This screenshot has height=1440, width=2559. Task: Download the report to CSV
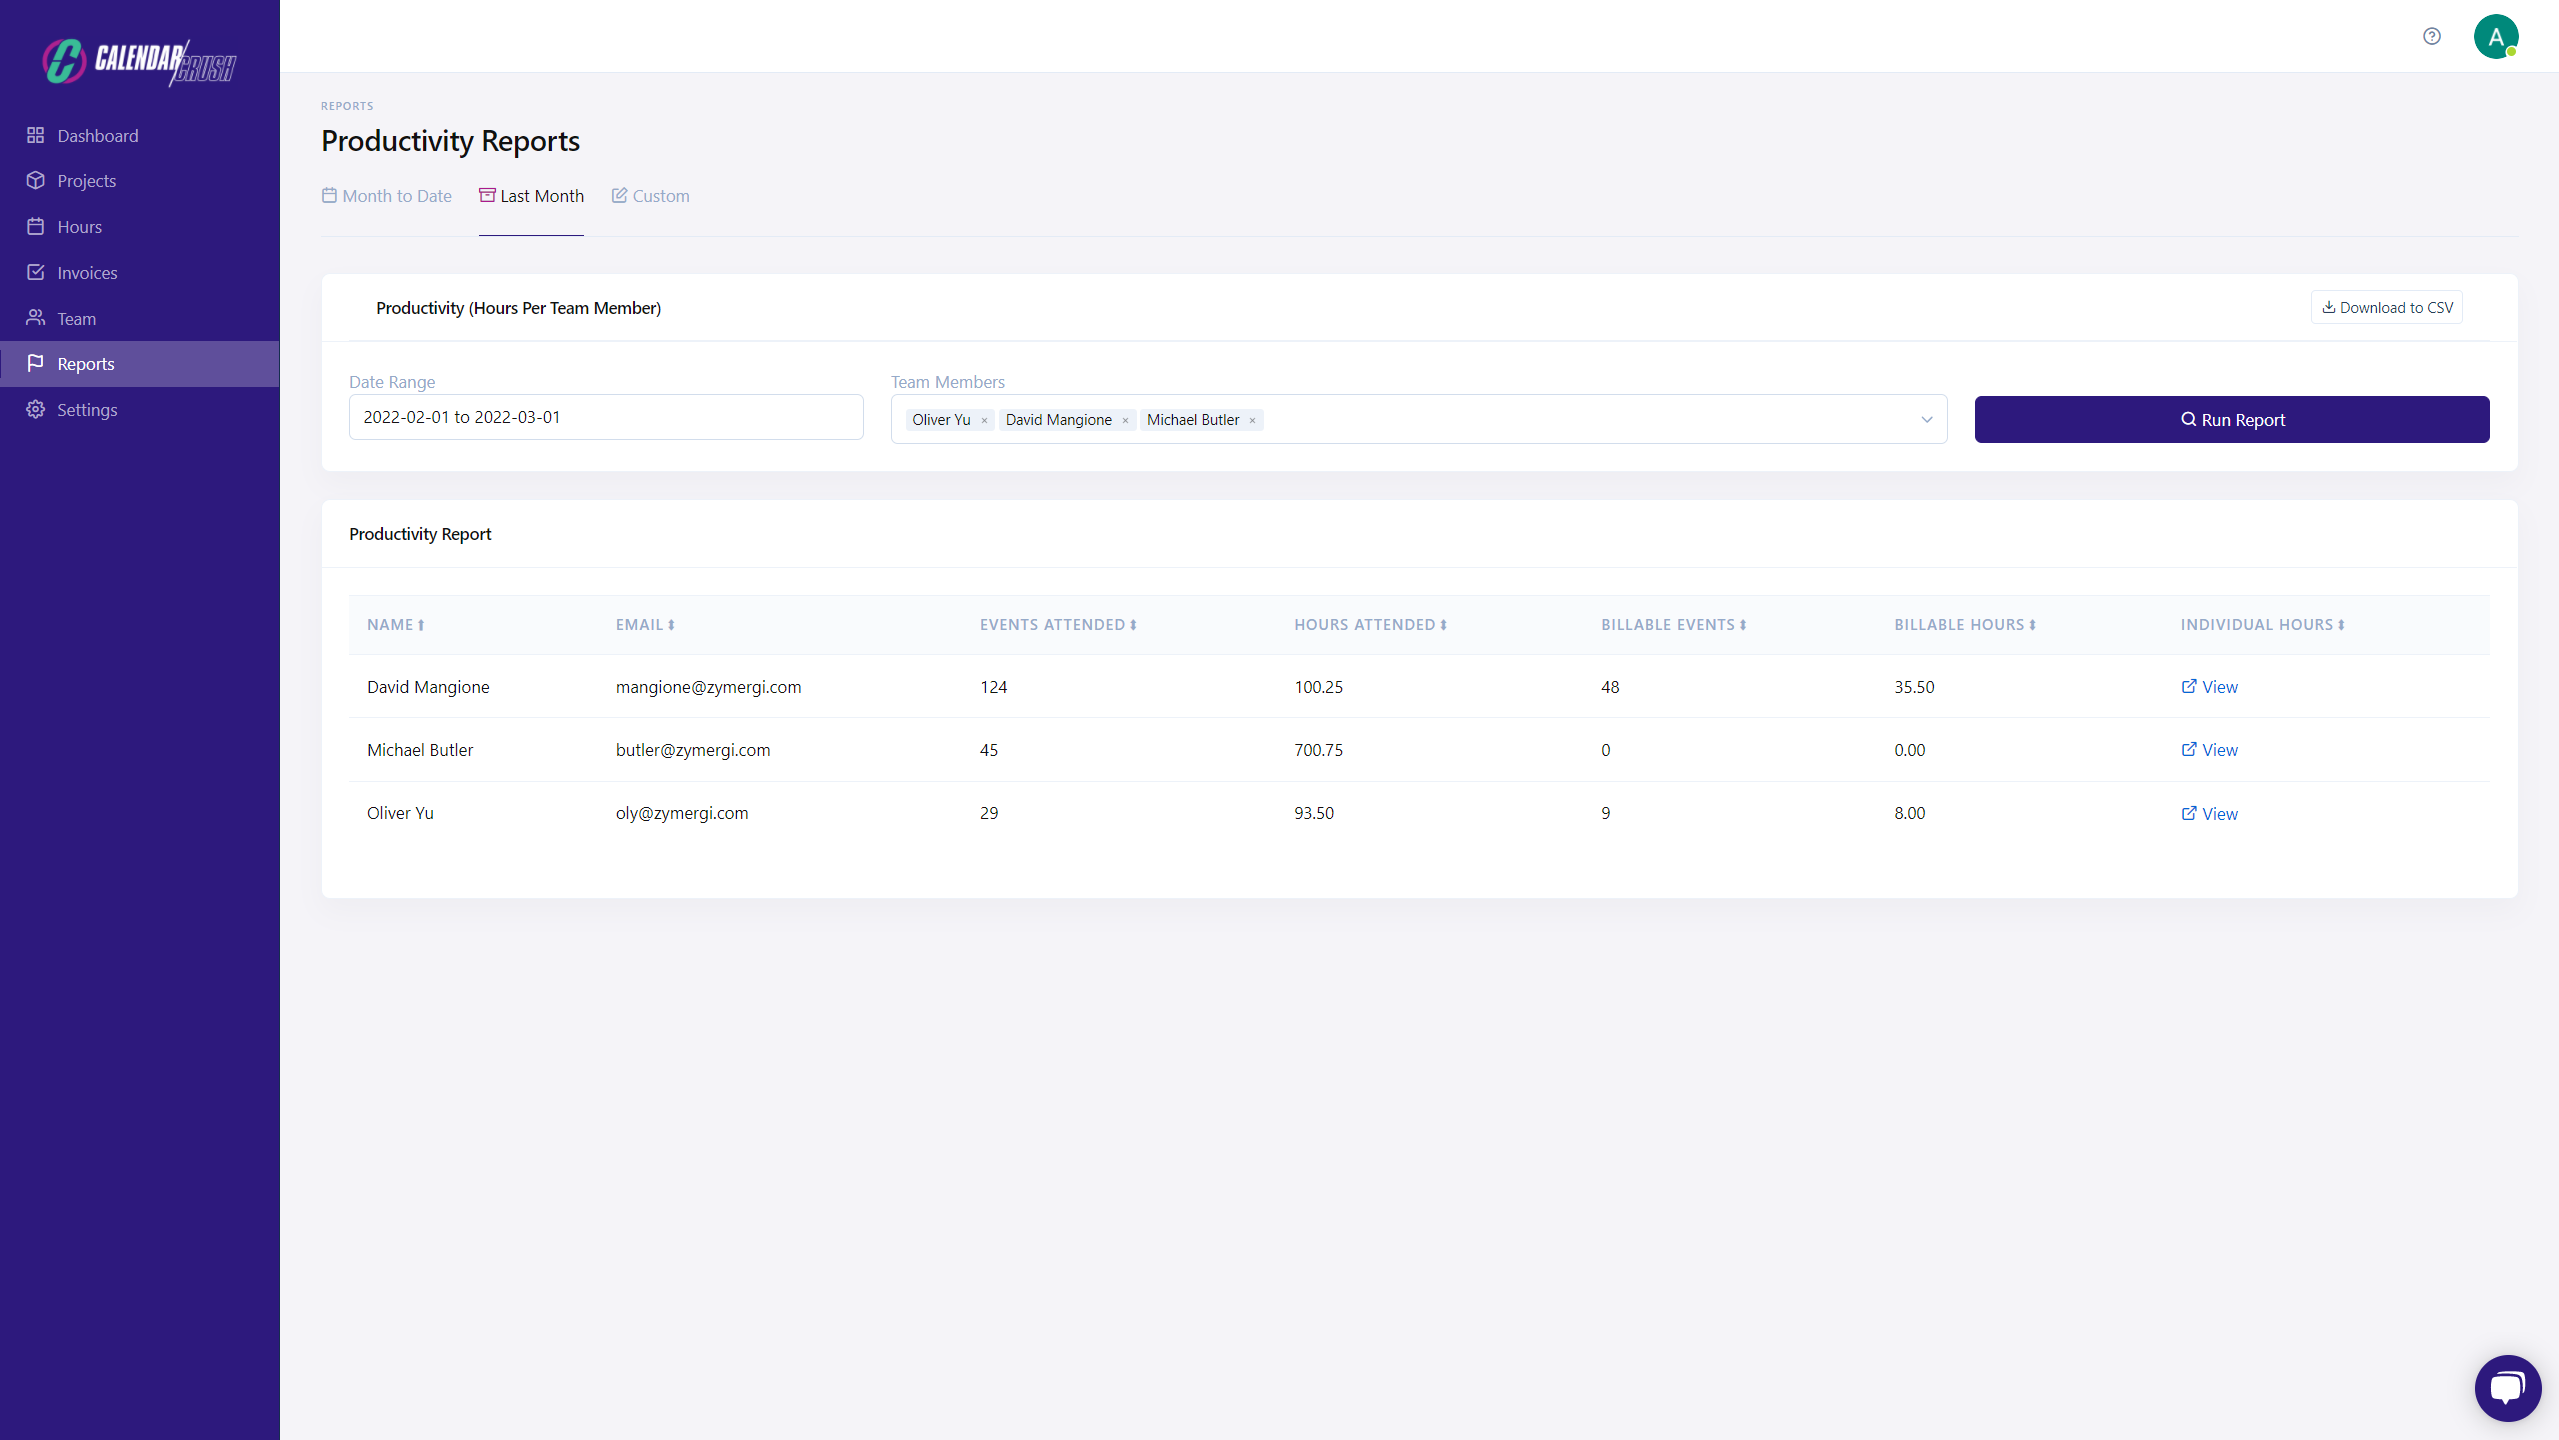pos(2386,308)
